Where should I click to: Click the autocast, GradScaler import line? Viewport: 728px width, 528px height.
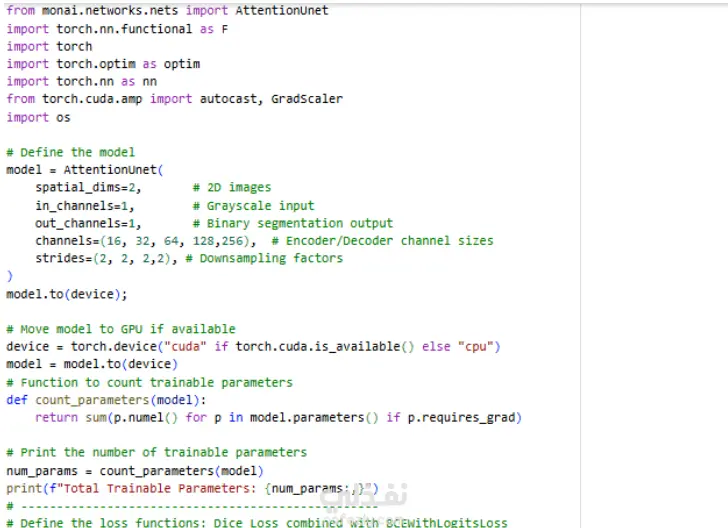click(175, 99)
